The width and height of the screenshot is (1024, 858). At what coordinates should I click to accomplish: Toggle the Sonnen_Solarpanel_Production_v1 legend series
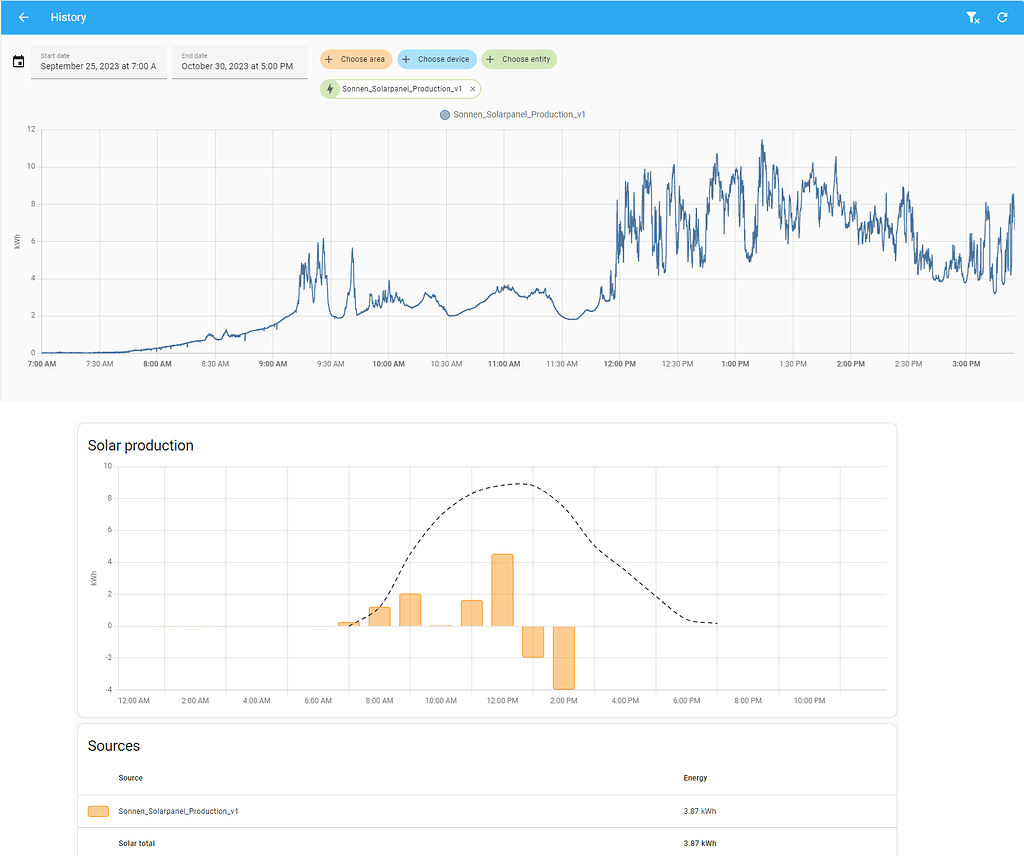[x=513, y=114]
